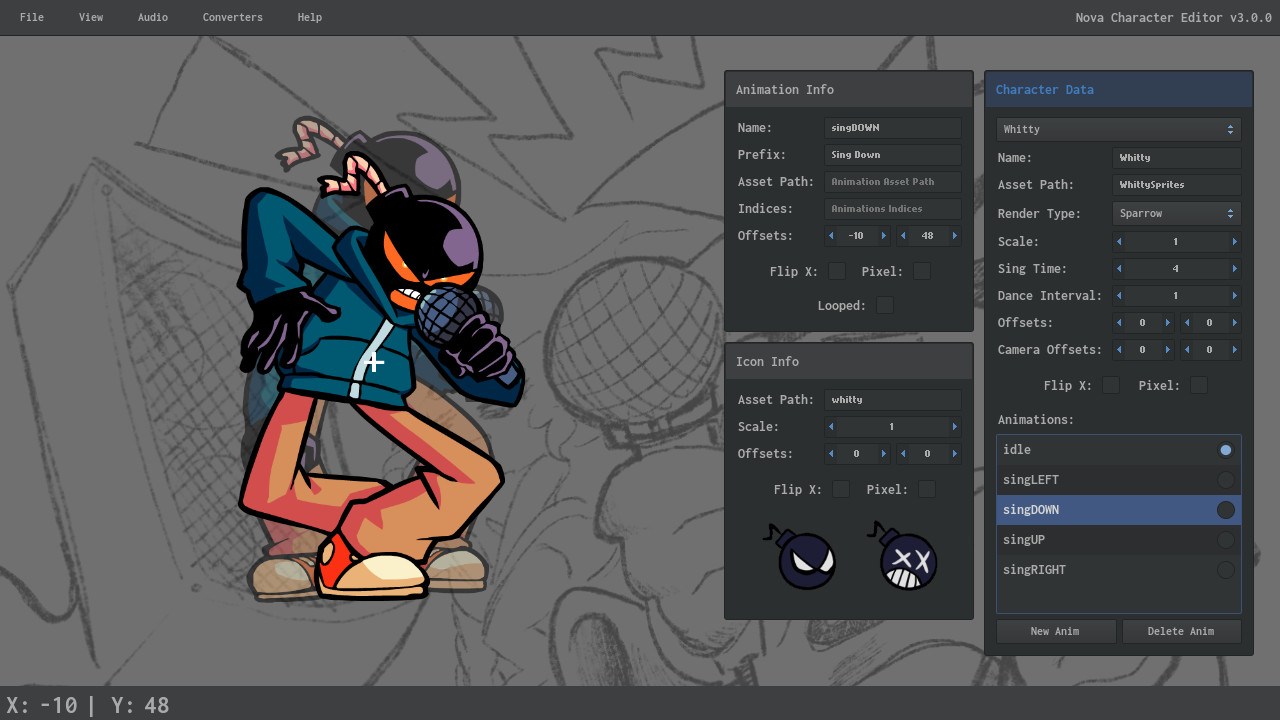Viewport: 1280px width, 720px height.
Task: Open the Render Type dropdown showing Sparrow
Action: coord(1176,213)
